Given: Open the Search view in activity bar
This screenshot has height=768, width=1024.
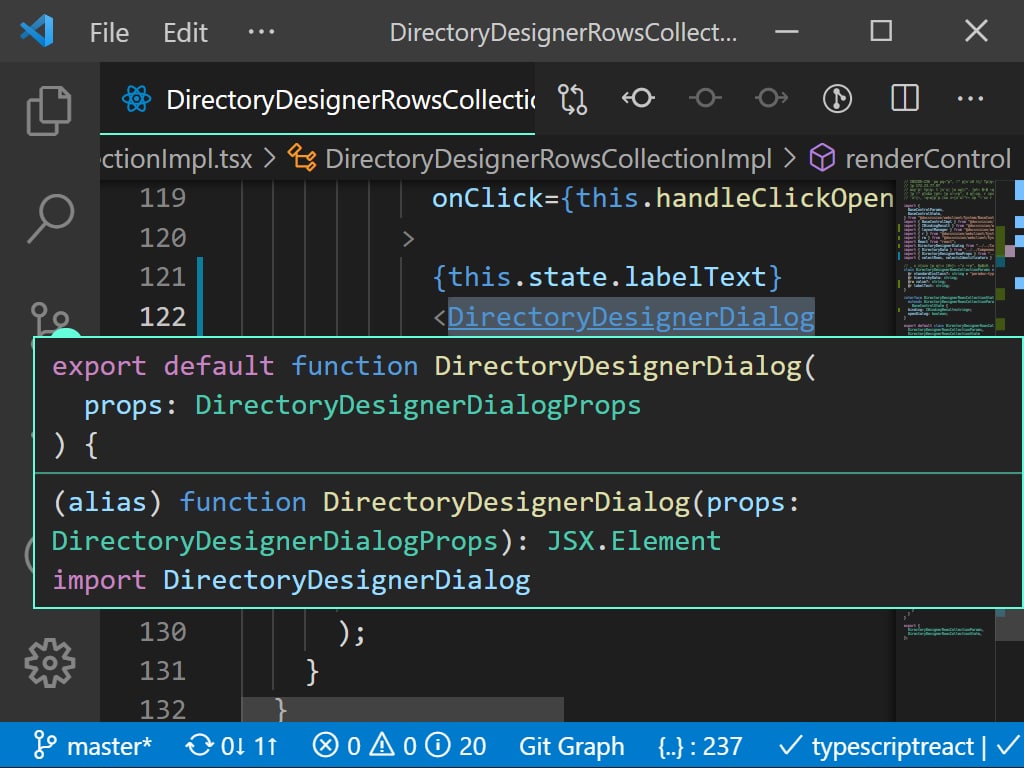Looking at the screenshot, I should [49, 217].
